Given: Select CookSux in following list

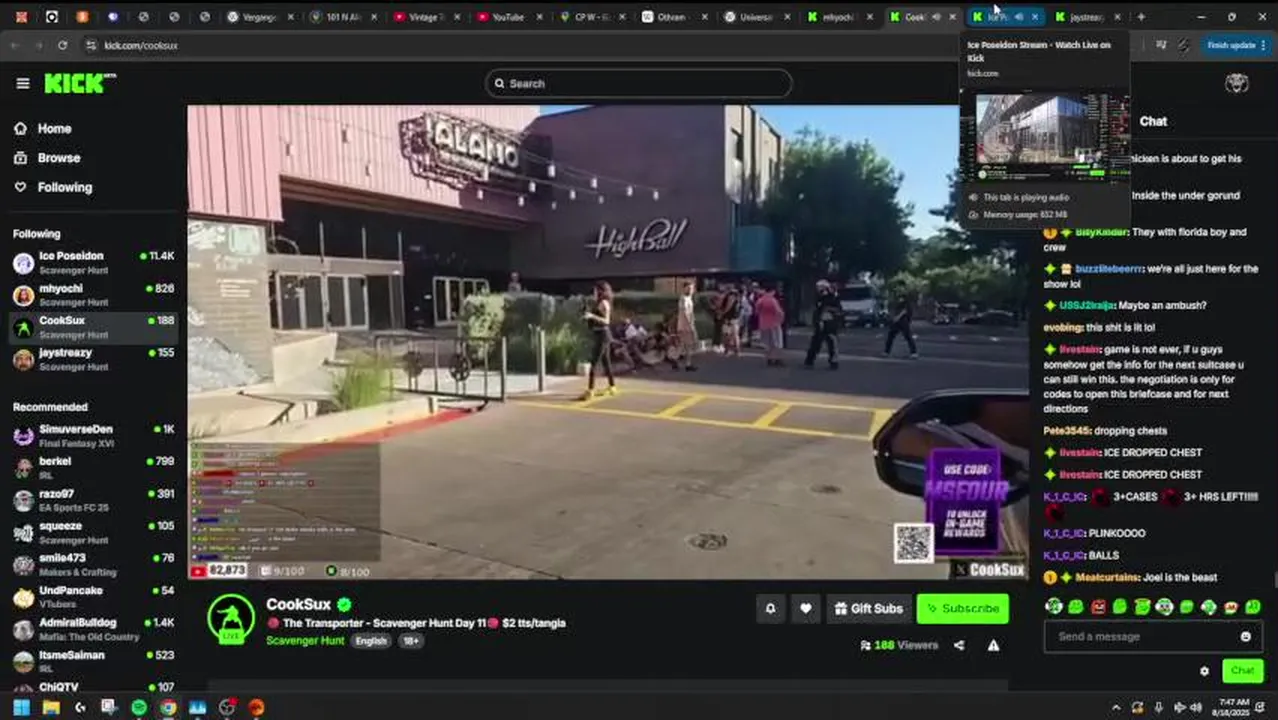Looking at the screenshot, I should [x=94, y=327].
